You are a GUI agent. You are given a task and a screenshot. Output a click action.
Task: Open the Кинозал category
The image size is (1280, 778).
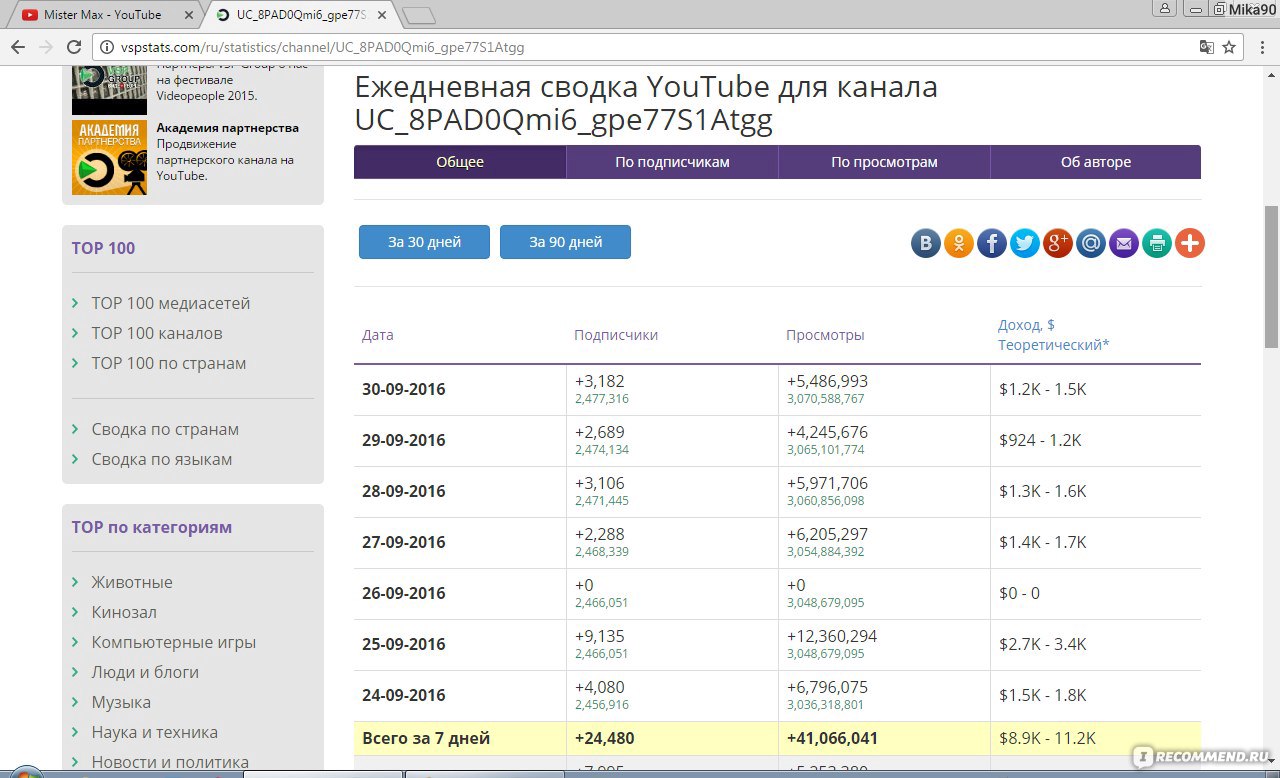124,612
